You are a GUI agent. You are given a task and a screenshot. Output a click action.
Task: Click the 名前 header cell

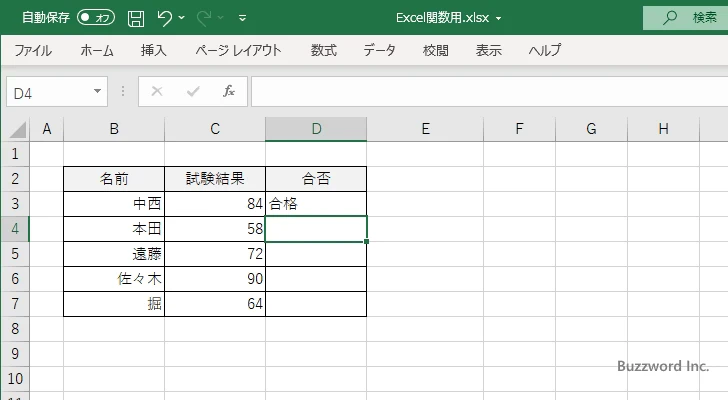[x=114, y=179]
